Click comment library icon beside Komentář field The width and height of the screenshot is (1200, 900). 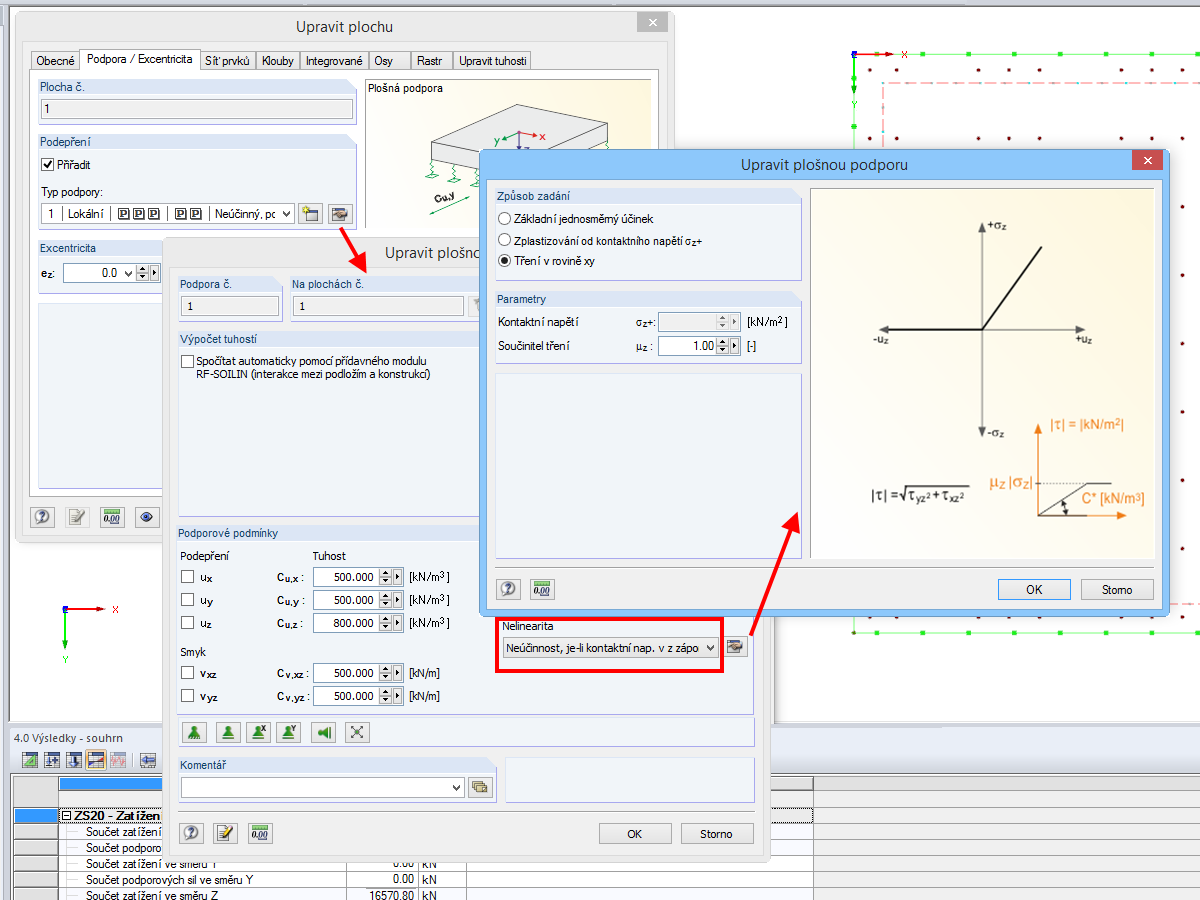[x=481, y=787]
